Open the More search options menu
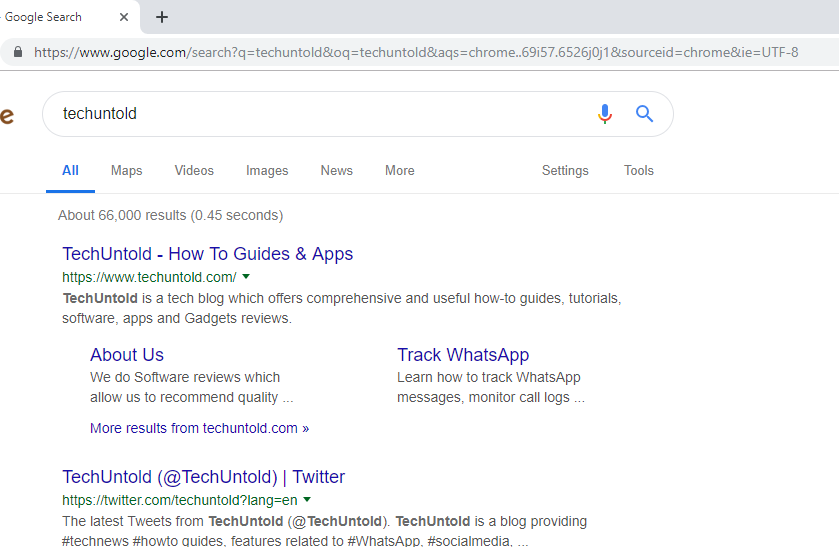This screenshot has width=839, height=547. [400, 171]
